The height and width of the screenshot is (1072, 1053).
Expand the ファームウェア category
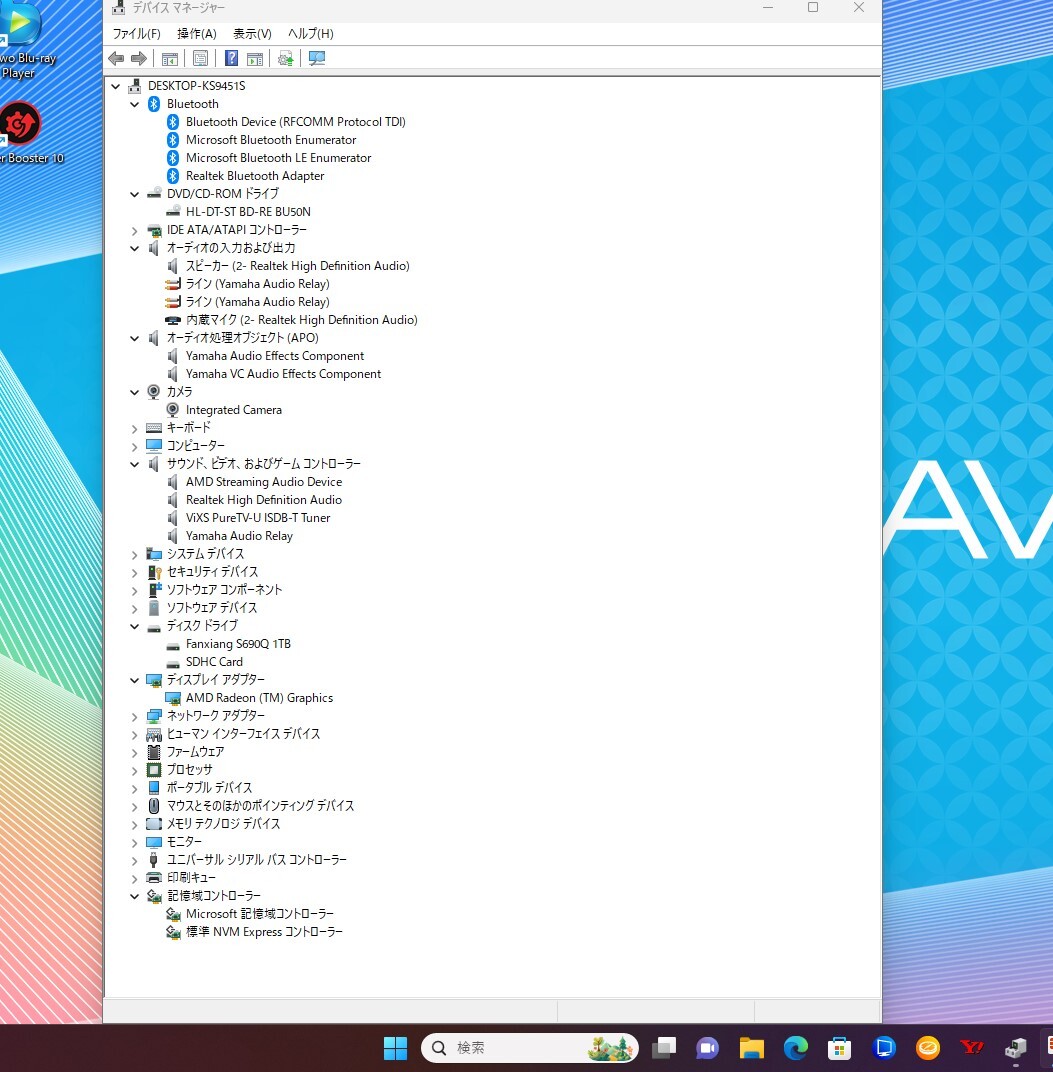(135, 753)
